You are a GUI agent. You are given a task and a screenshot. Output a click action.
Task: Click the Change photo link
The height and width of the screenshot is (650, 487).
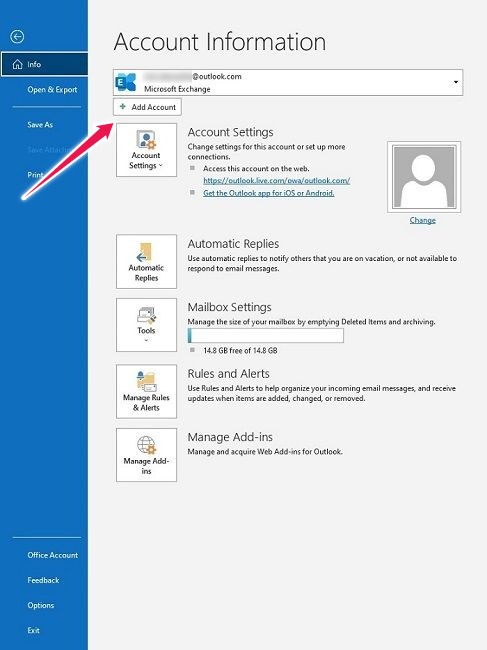422,220
